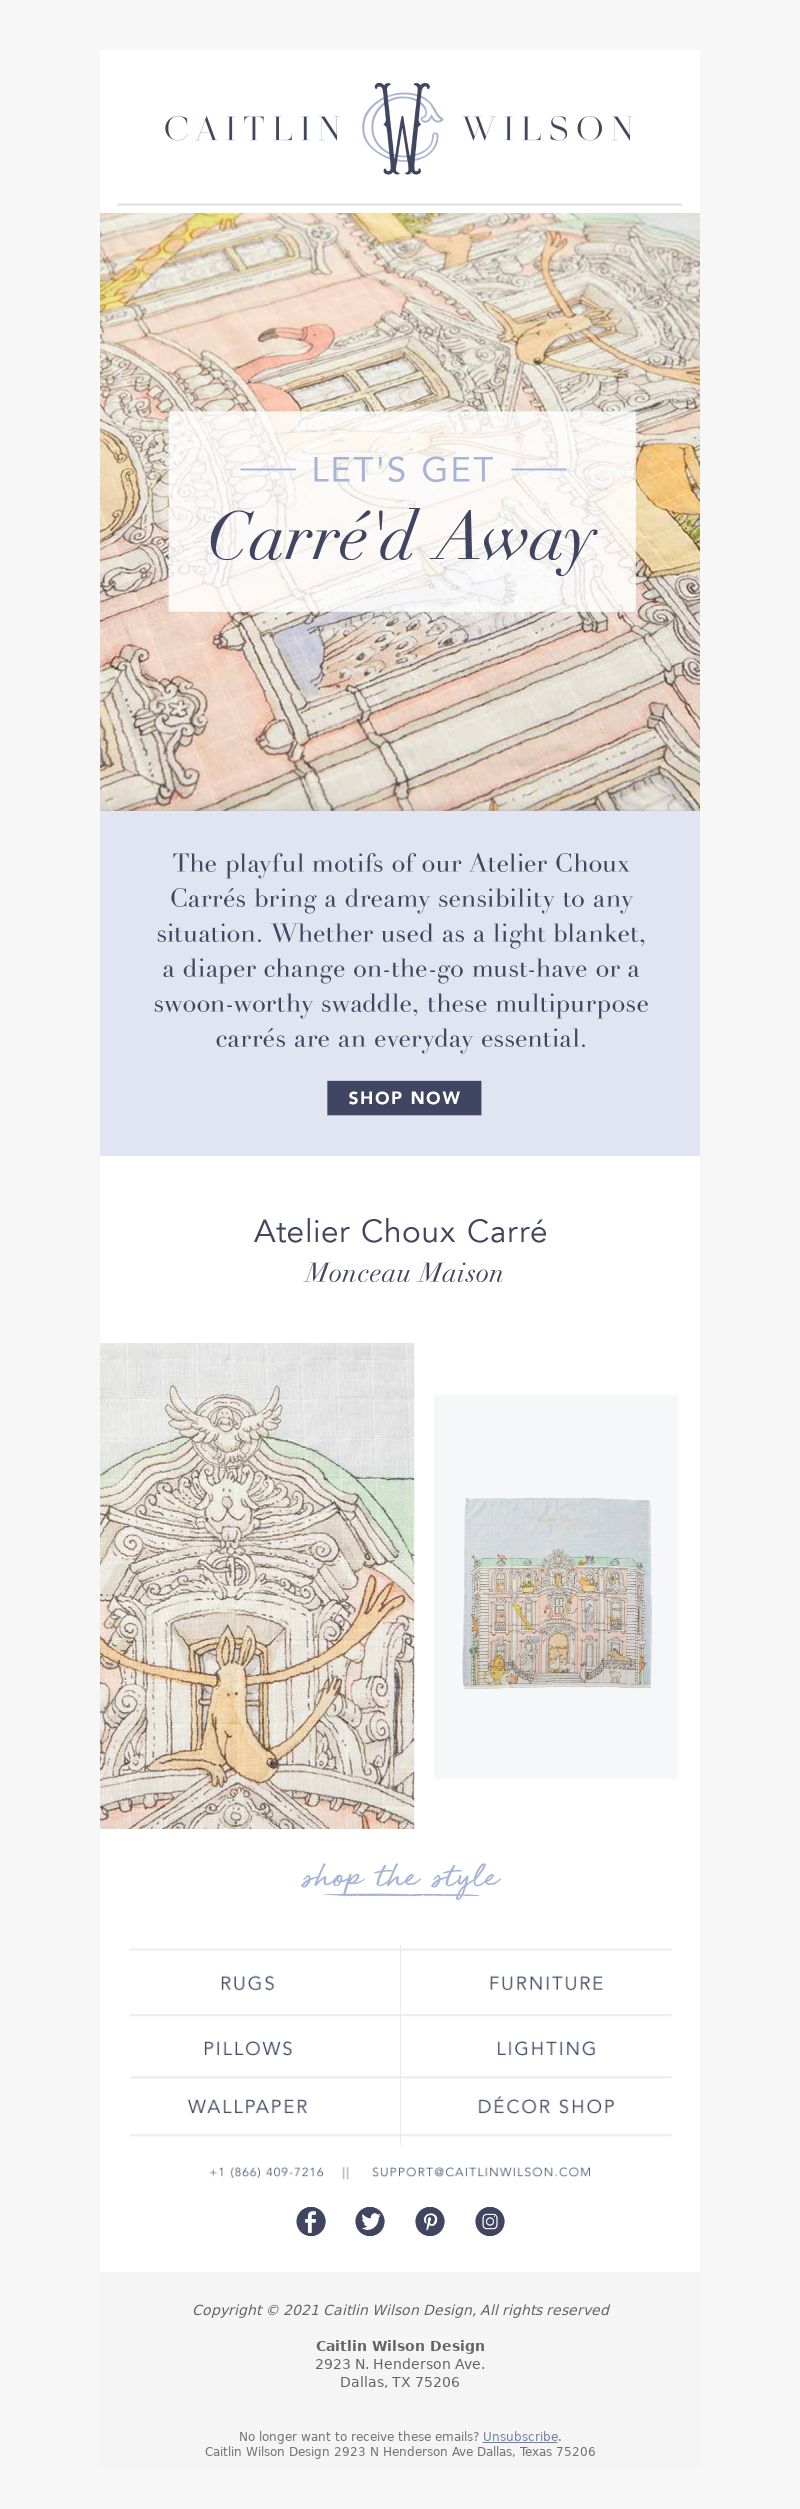The width and height of the screenshot is (800, 2509).
Task: Go to the Wallpaper category
Action: point(248,2106)
